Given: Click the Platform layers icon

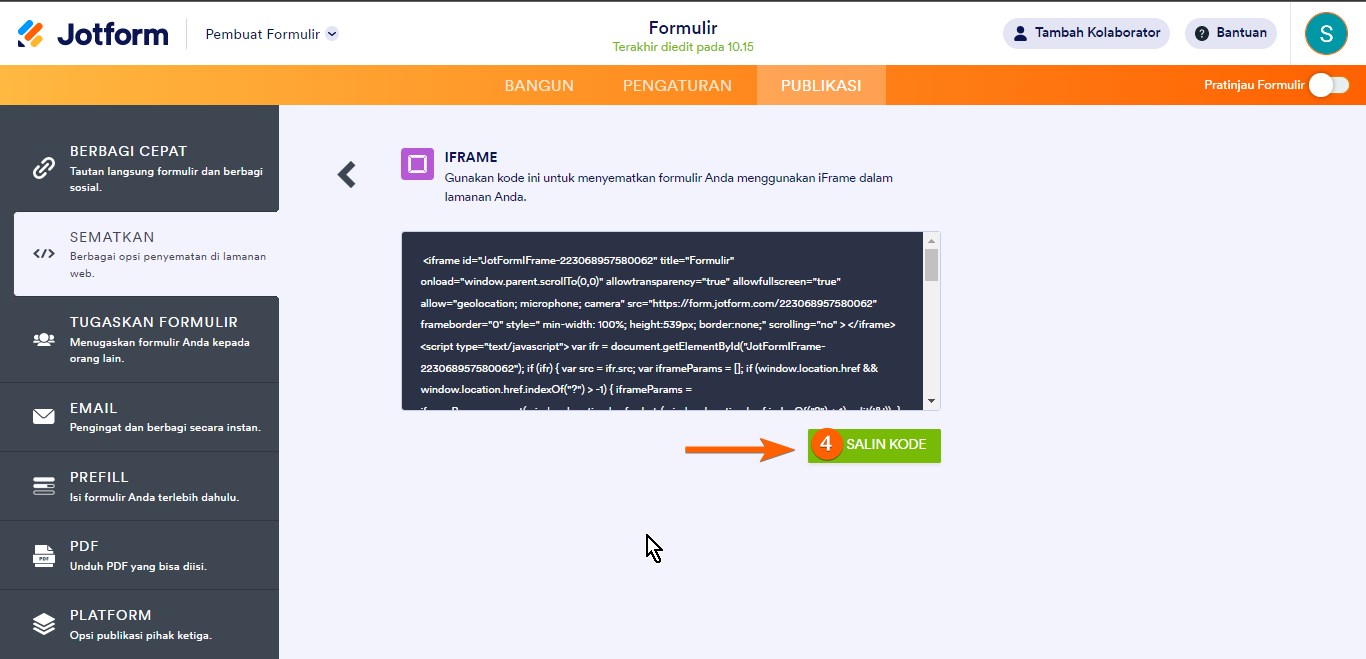Looking at the screenshot, I should click(44, 624).
